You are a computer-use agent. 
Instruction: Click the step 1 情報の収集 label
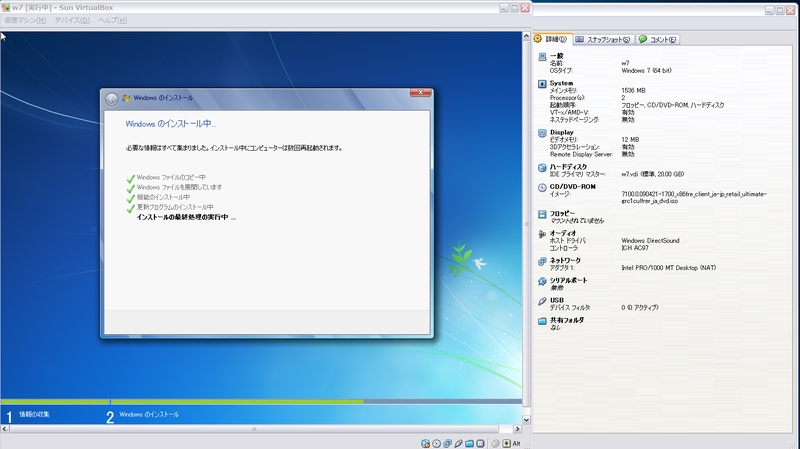point(34,415)
